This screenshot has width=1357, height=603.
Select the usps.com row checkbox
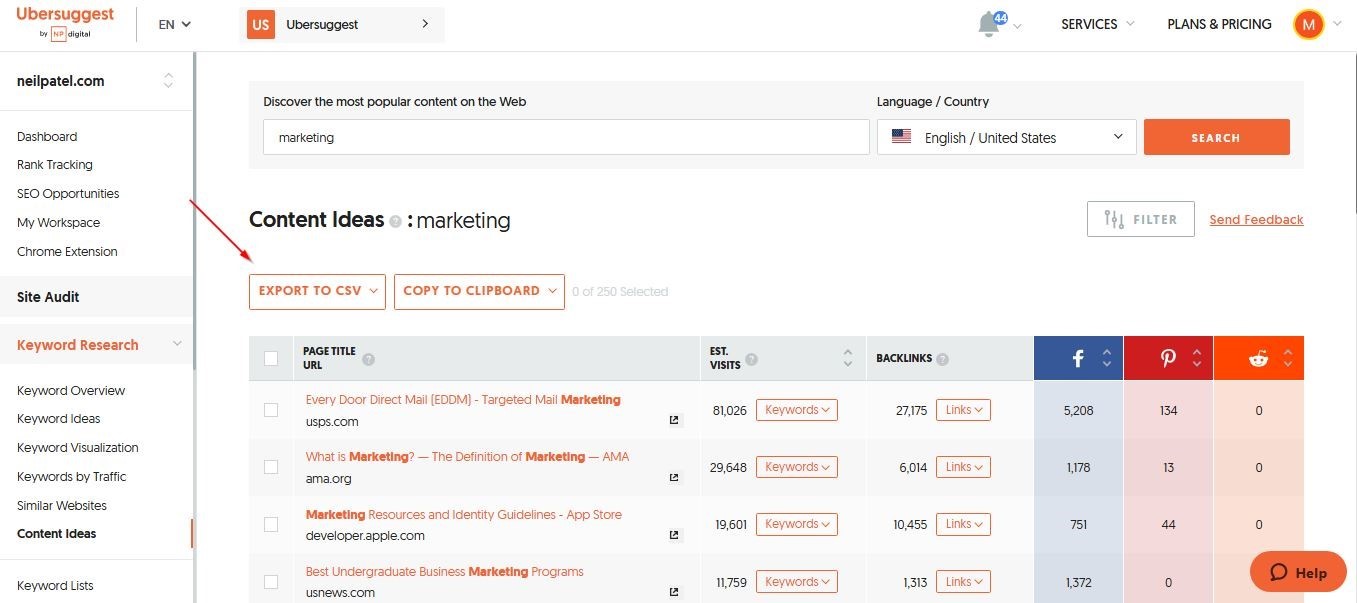coord(271,410)
